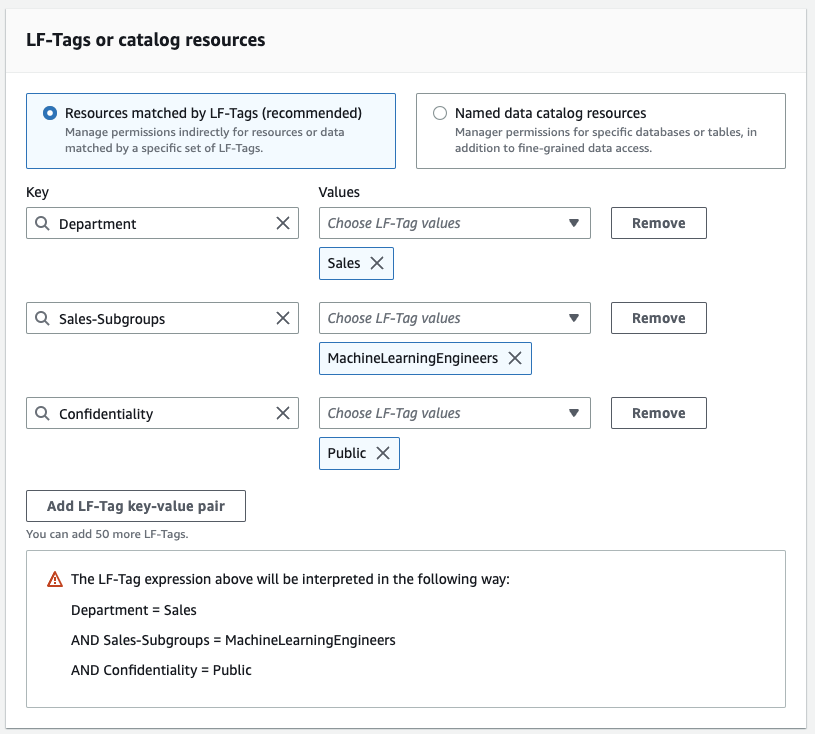Viewport: 815px width, 734px height.
Task: Click the search icon in Department field
Action: click(42, 223)
